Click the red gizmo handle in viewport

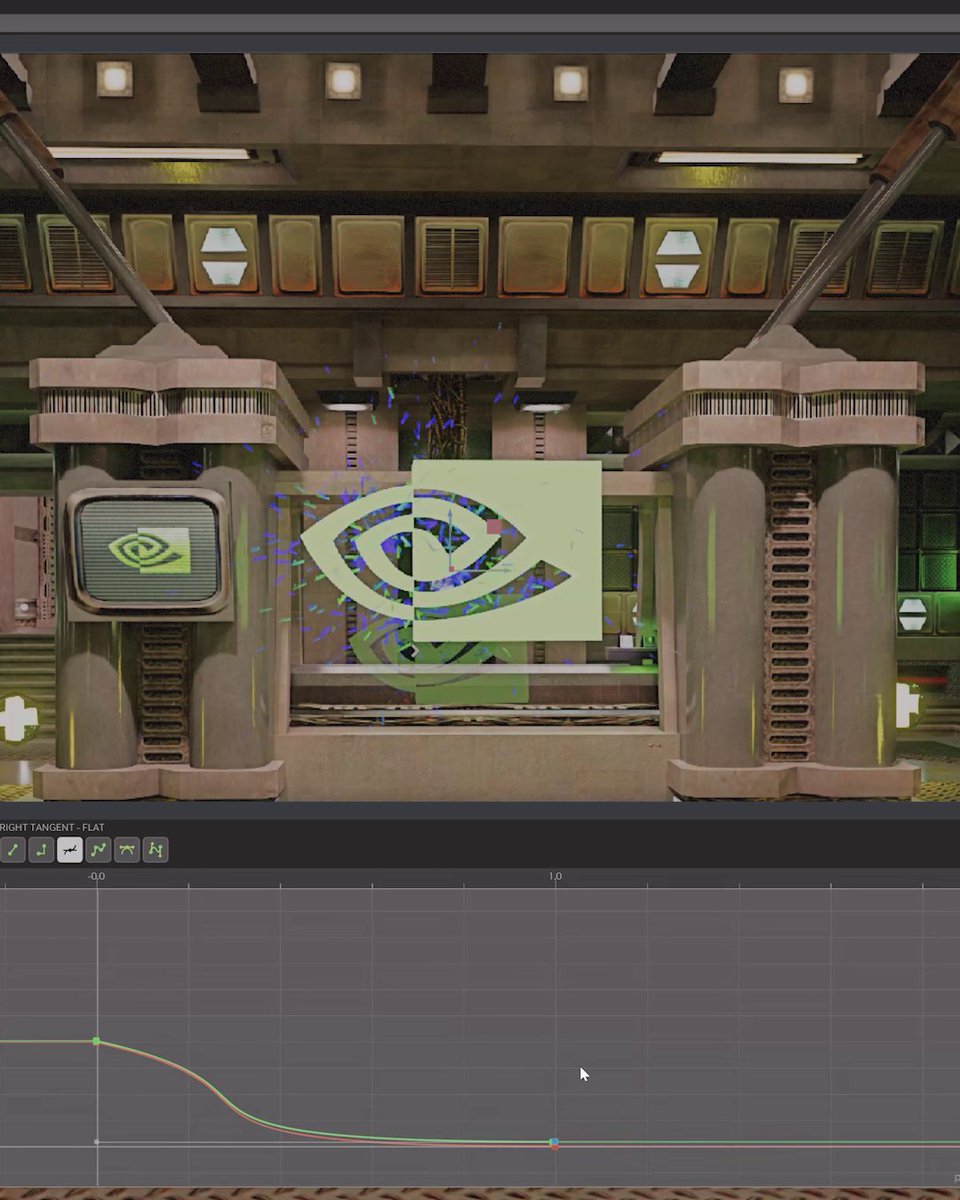[494, 526]
